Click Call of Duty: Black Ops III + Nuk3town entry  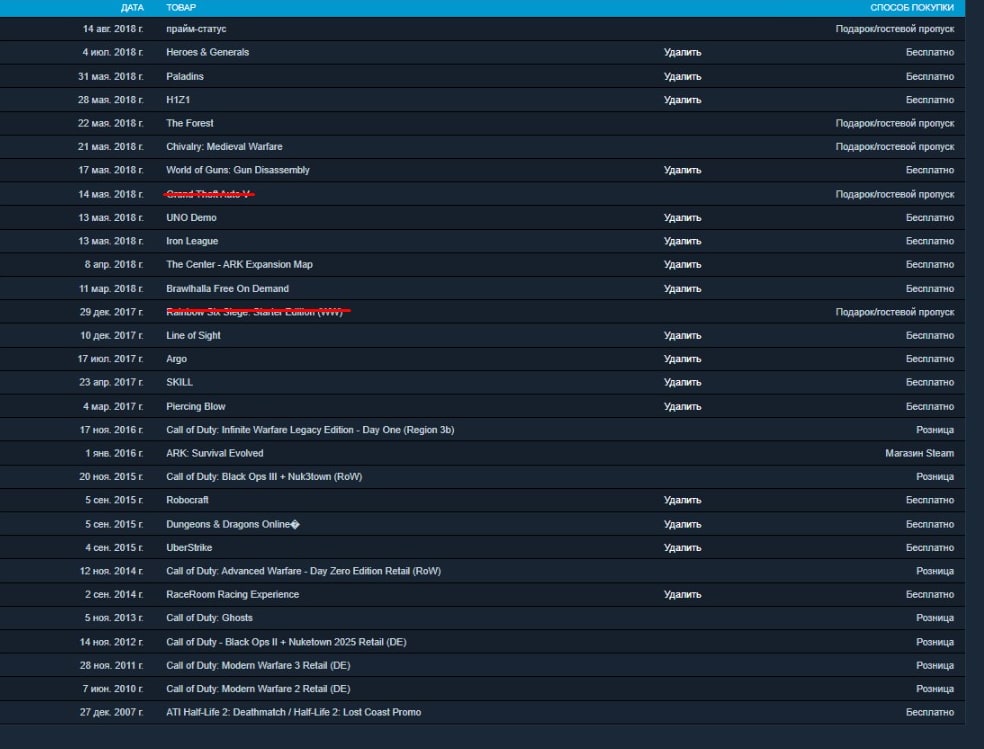pos(264,477)
